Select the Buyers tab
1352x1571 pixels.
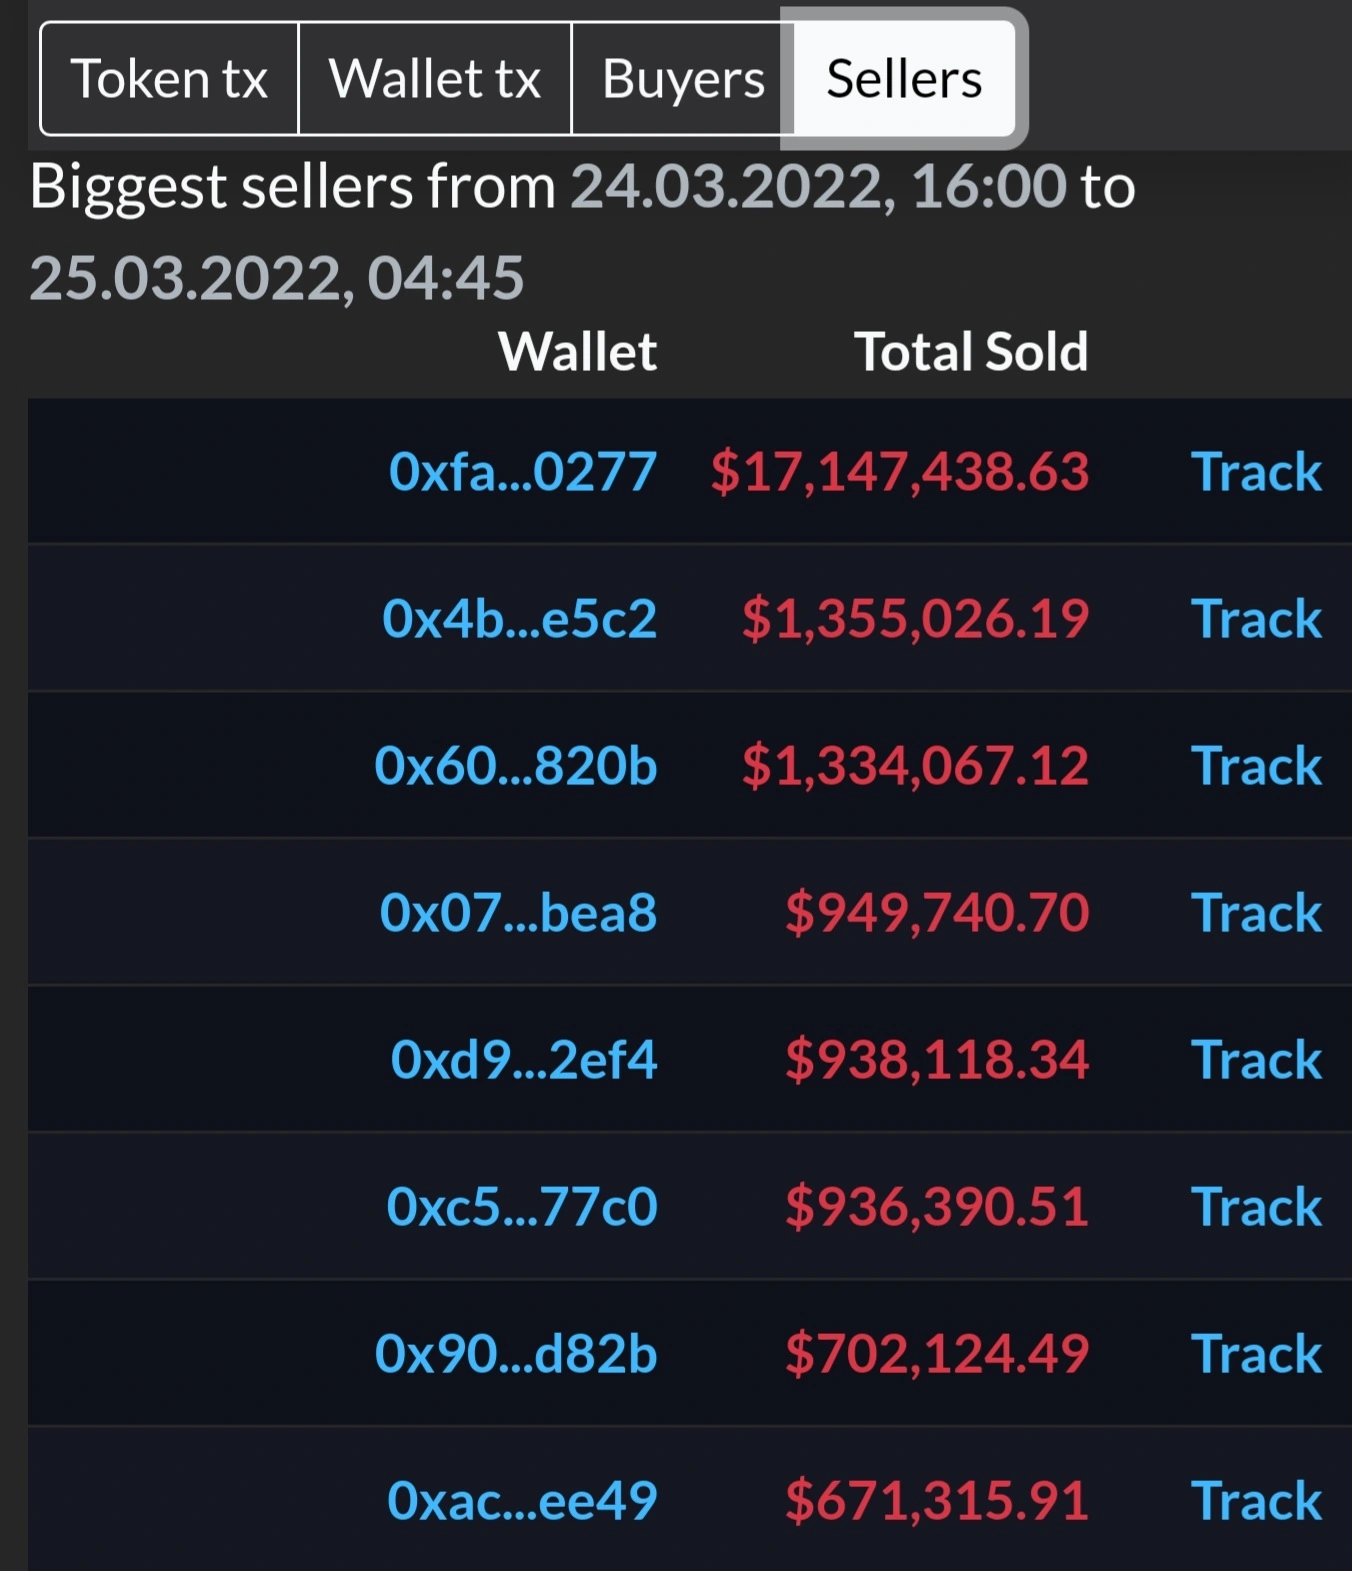683,79
